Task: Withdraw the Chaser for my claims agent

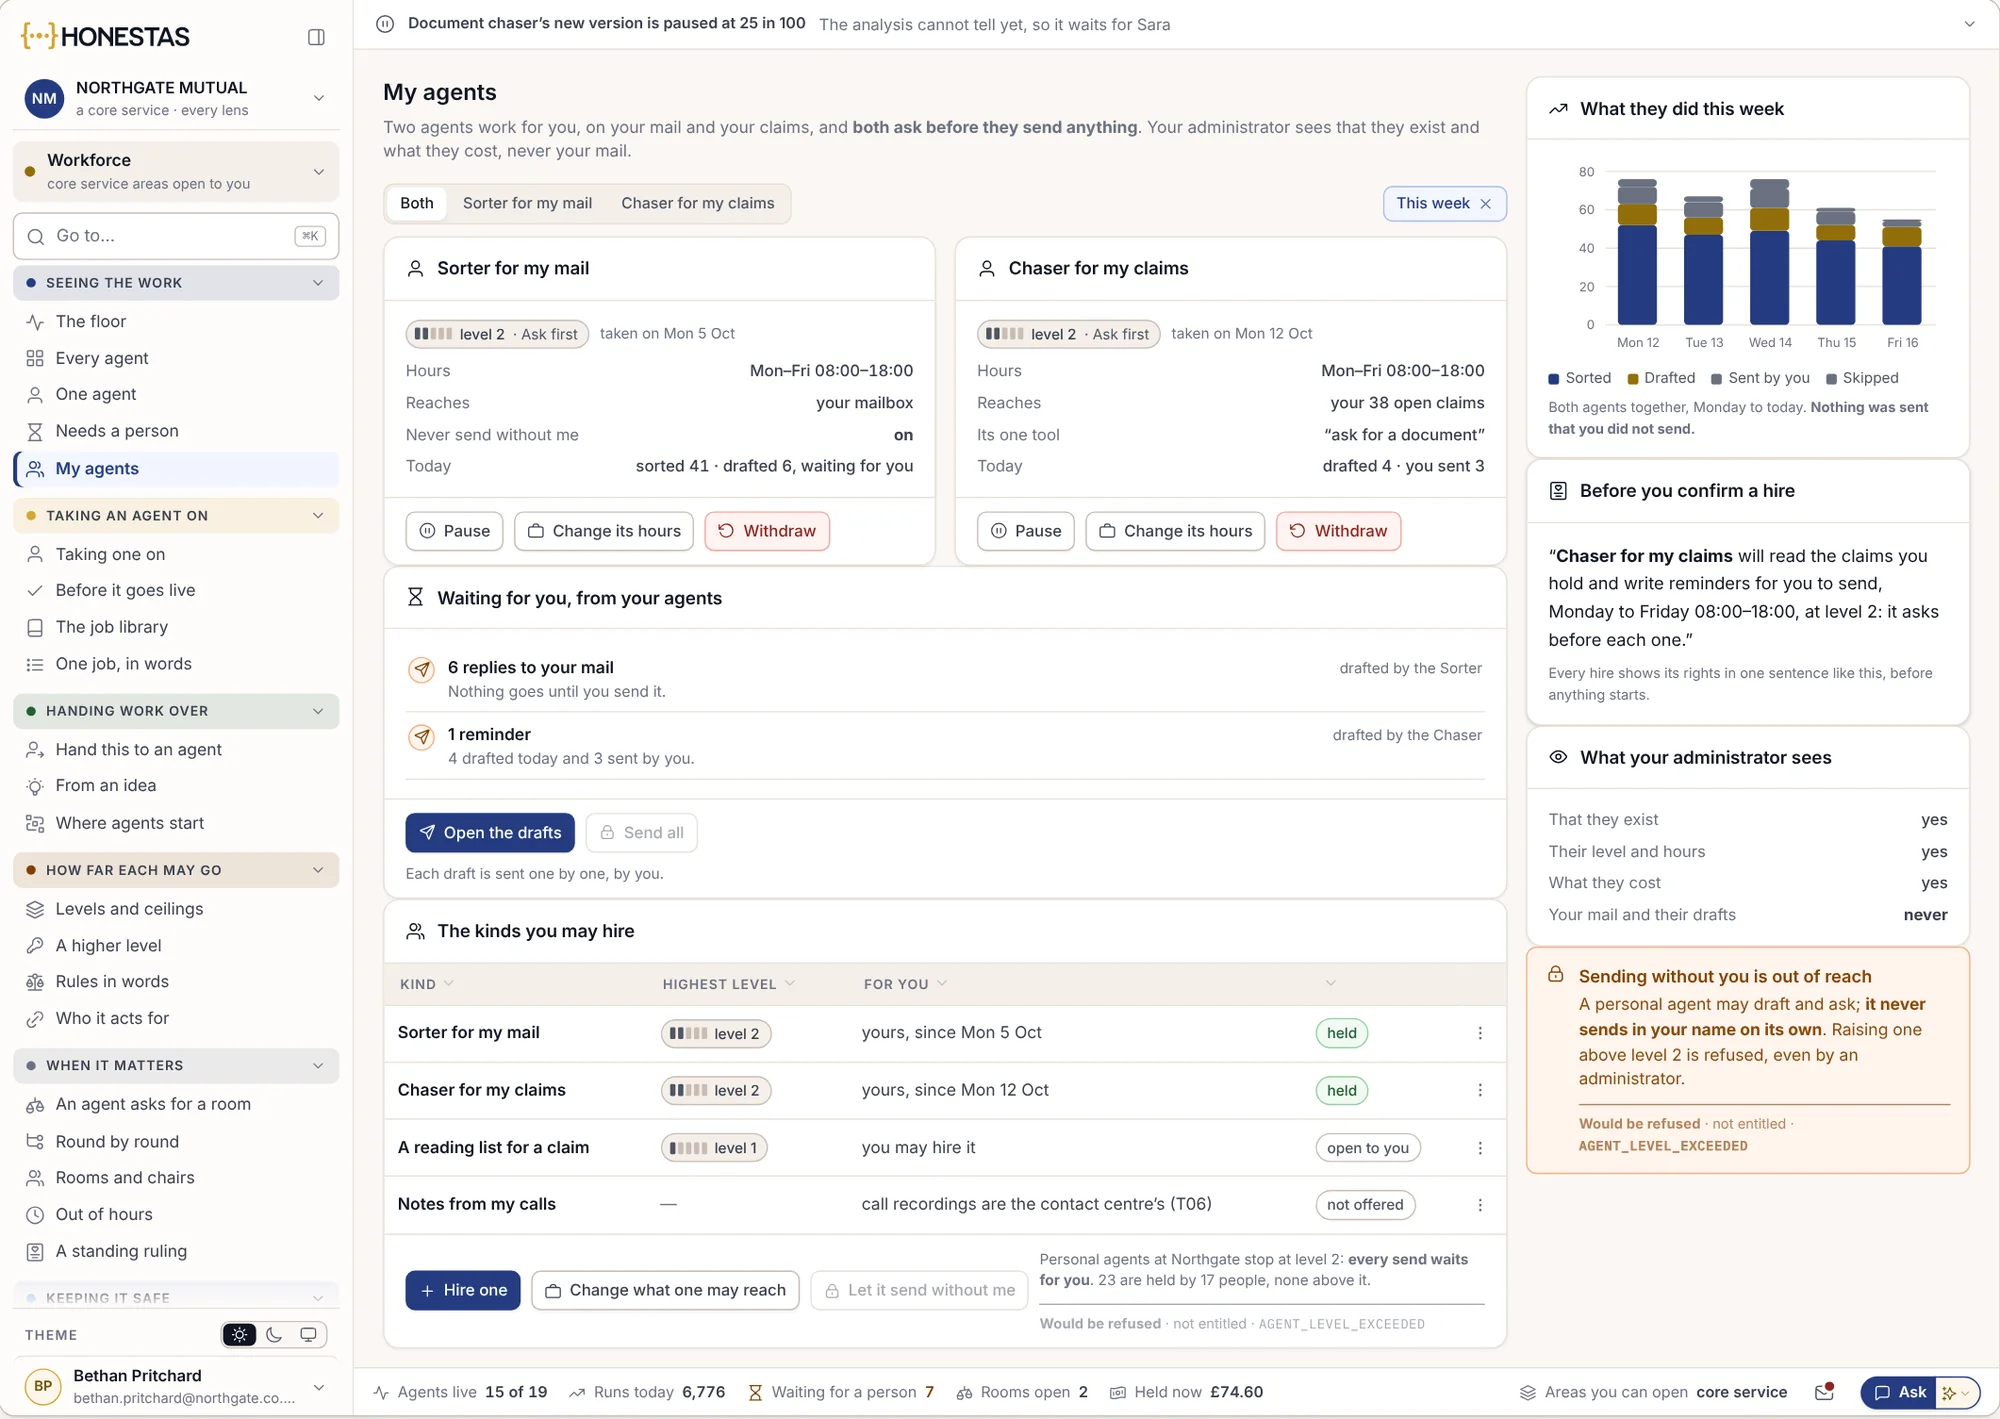Action: [1338, 531]
